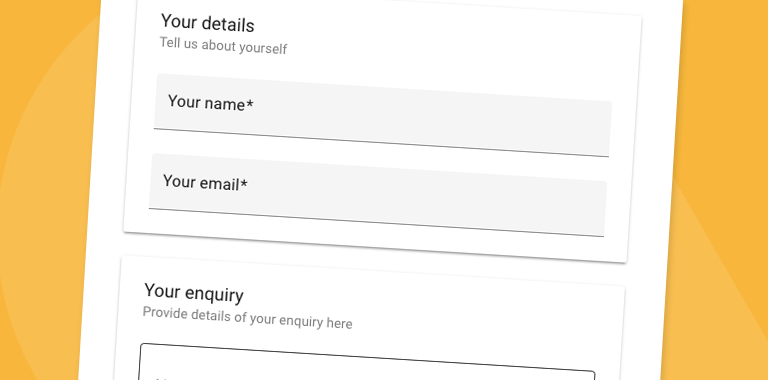Click the top border of enquiry text box
This screenshot has width=768, height=380.
367,358
